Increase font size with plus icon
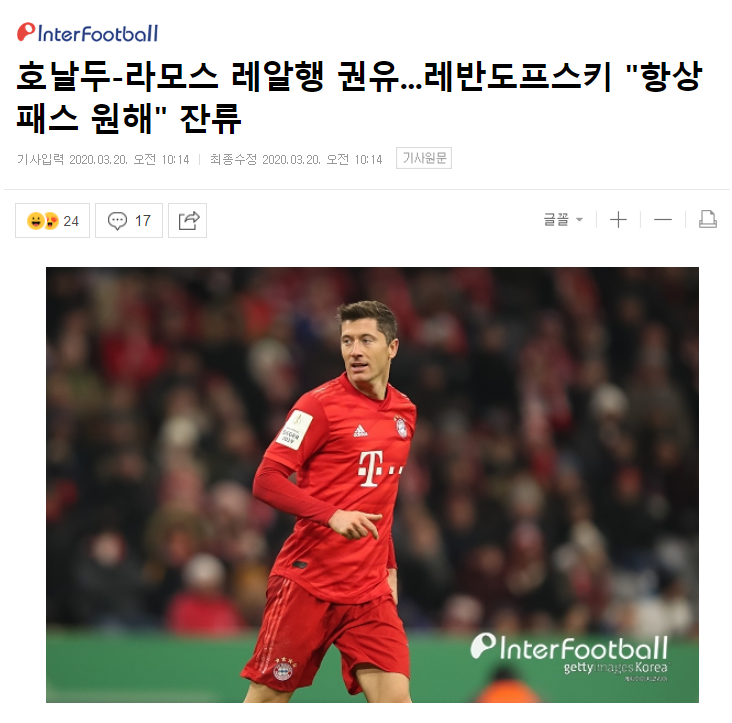 pyautogui.click(x=619, y=219)
